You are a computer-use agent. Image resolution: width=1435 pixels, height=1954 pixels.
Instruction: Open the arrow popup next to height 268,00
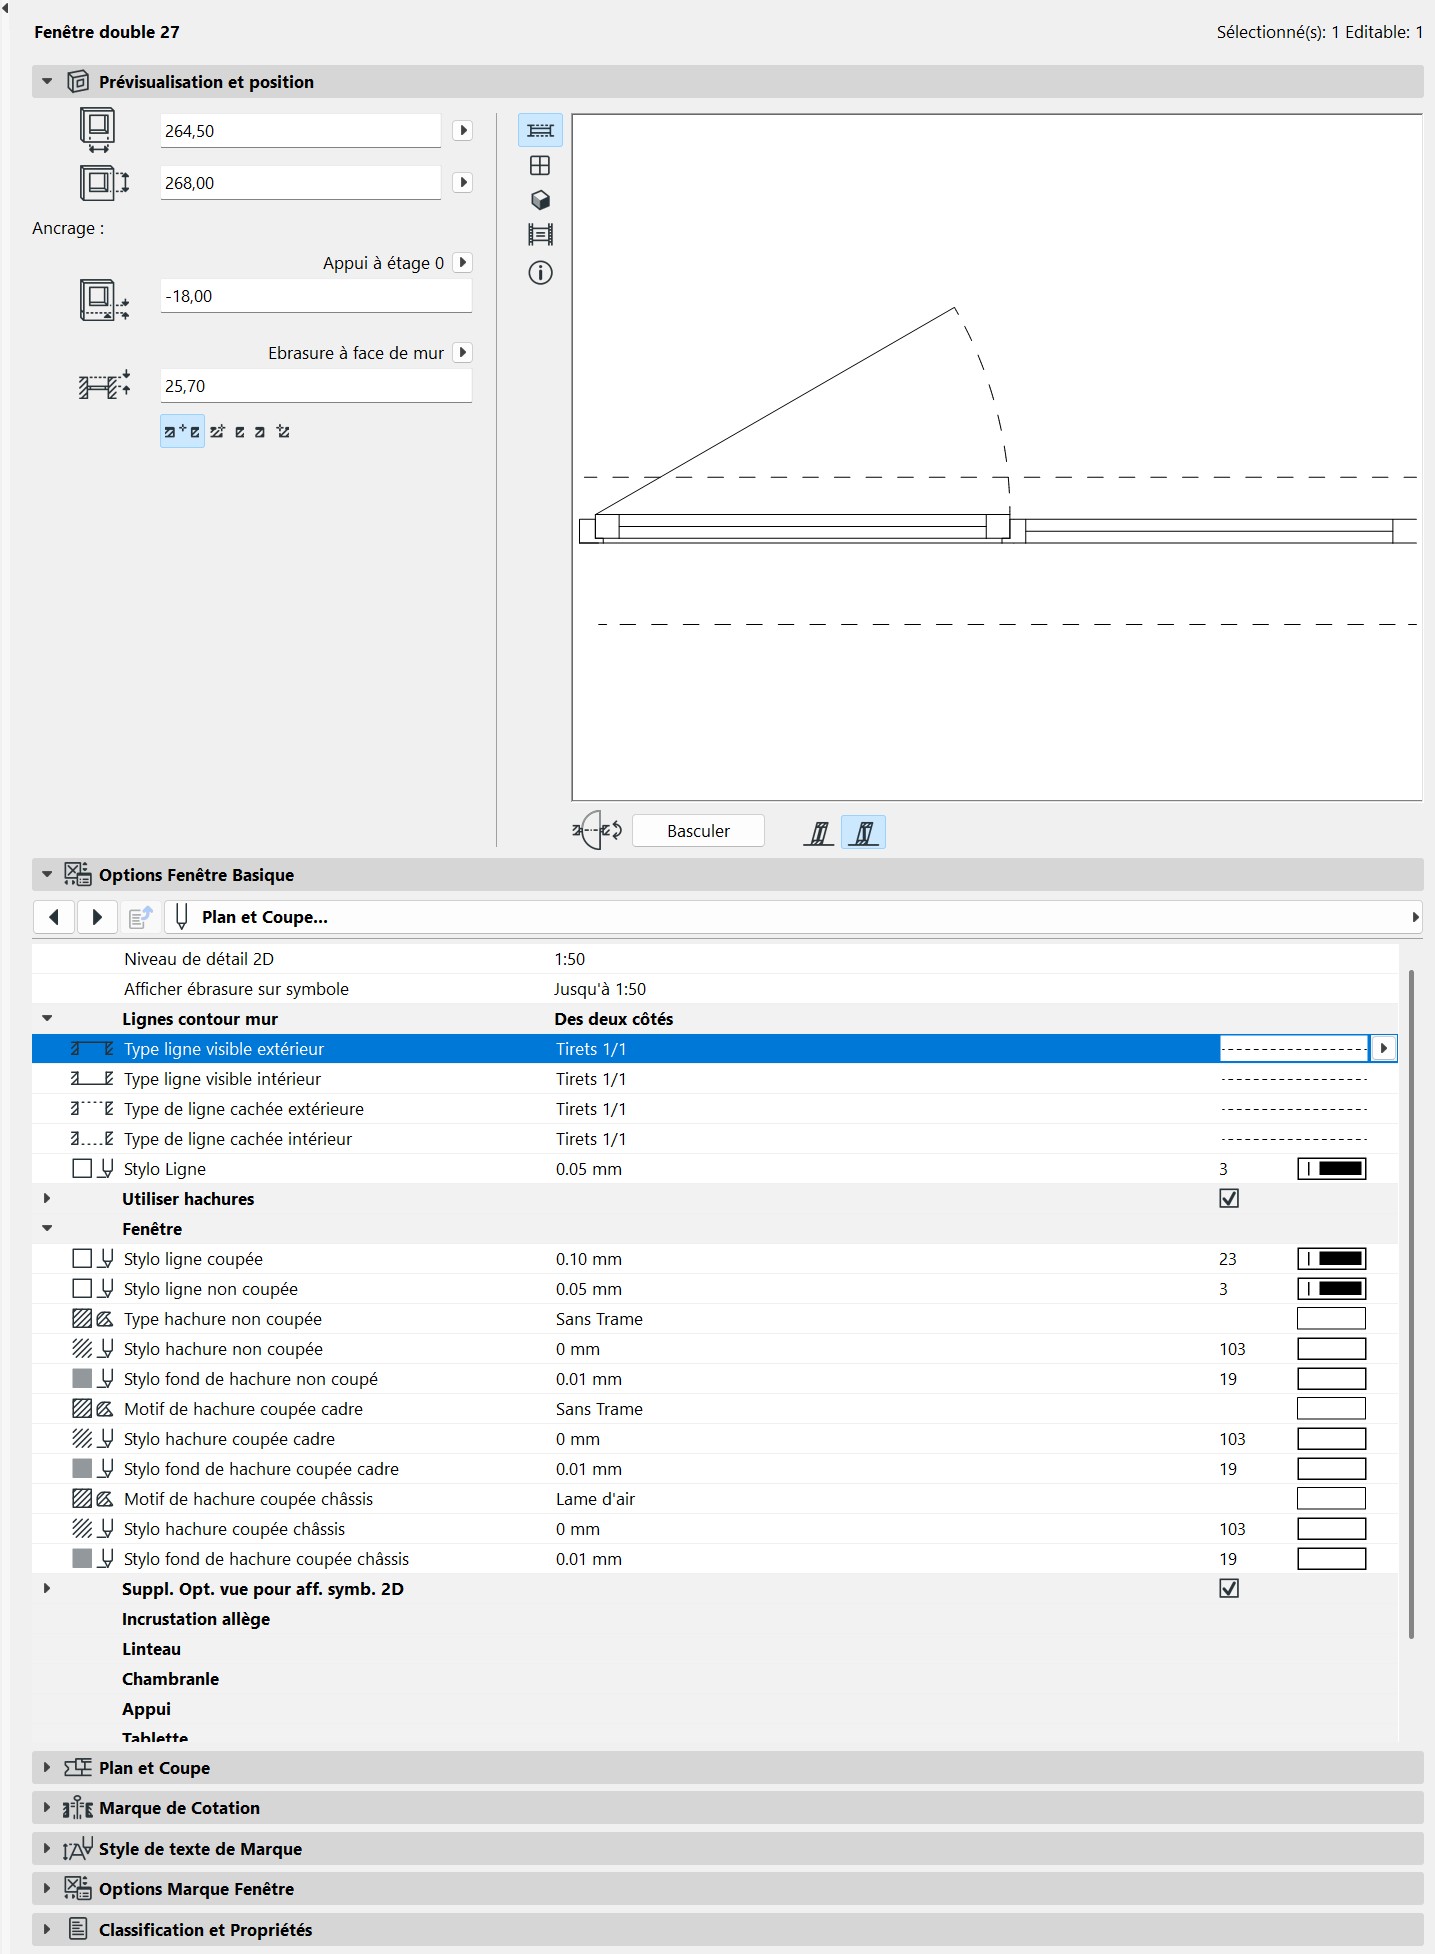coord(462,182)
